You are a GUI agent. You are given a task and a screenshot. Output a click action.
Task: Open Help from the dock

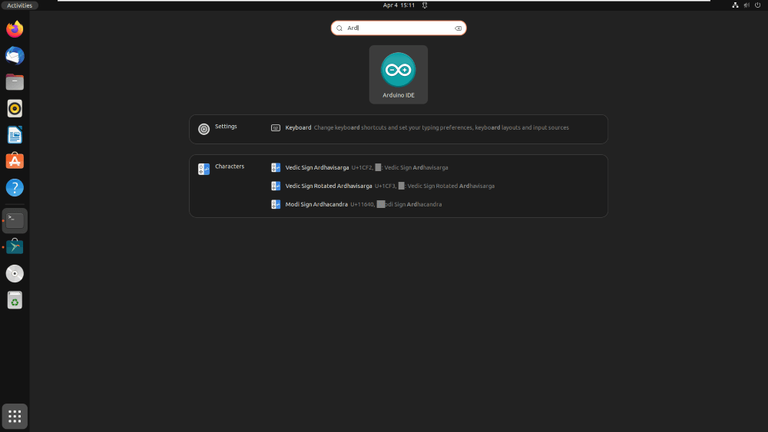15,188
